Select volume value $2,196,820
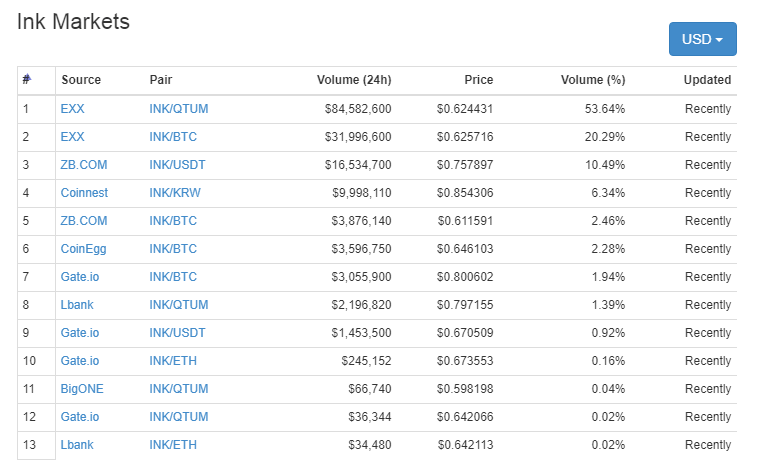This screenshot has width=757, height=471. [x=361, y=305]
